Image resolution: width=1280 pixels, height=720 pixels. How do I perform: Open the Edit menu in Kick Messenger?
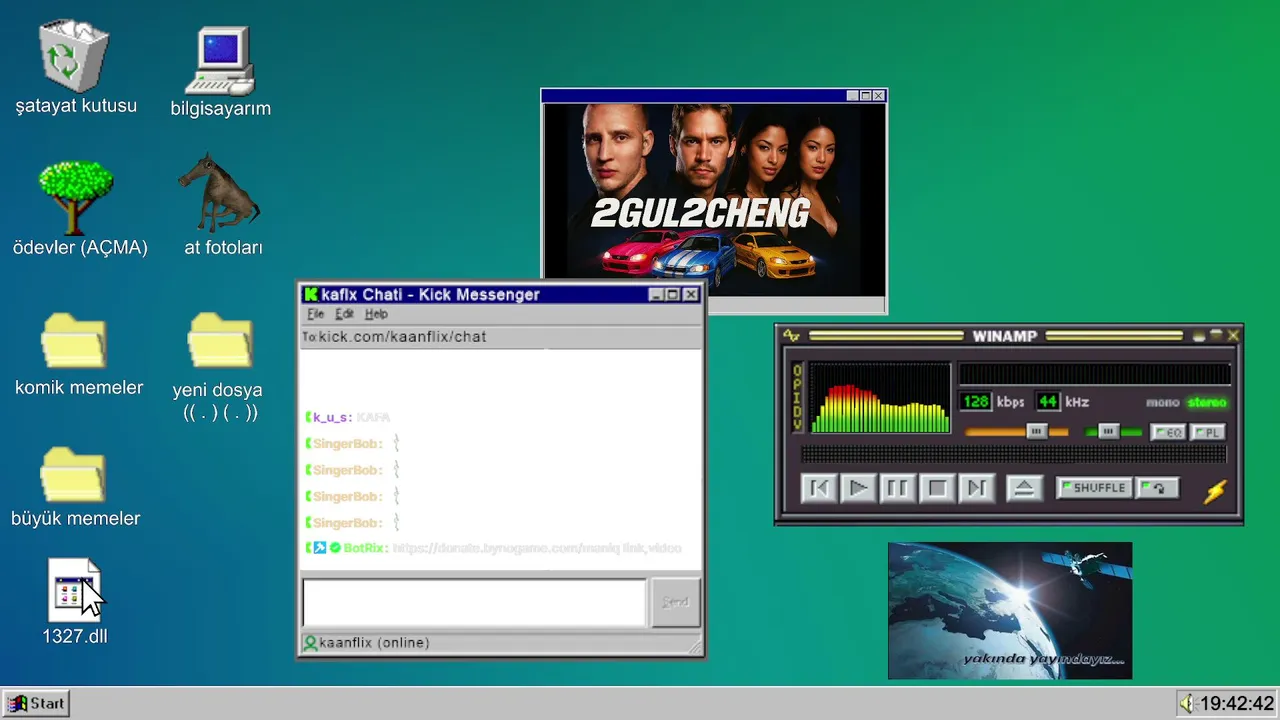(x=344, y=314)
